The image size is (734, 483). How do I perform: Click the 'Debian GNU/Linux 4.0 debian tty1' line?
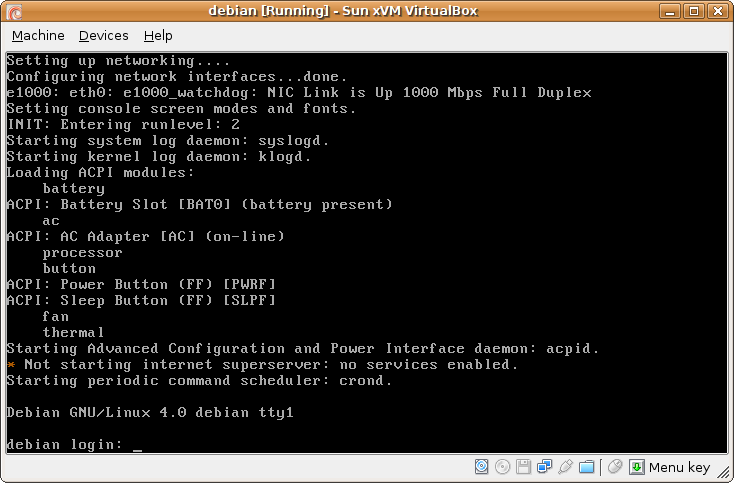click(150, 412)
